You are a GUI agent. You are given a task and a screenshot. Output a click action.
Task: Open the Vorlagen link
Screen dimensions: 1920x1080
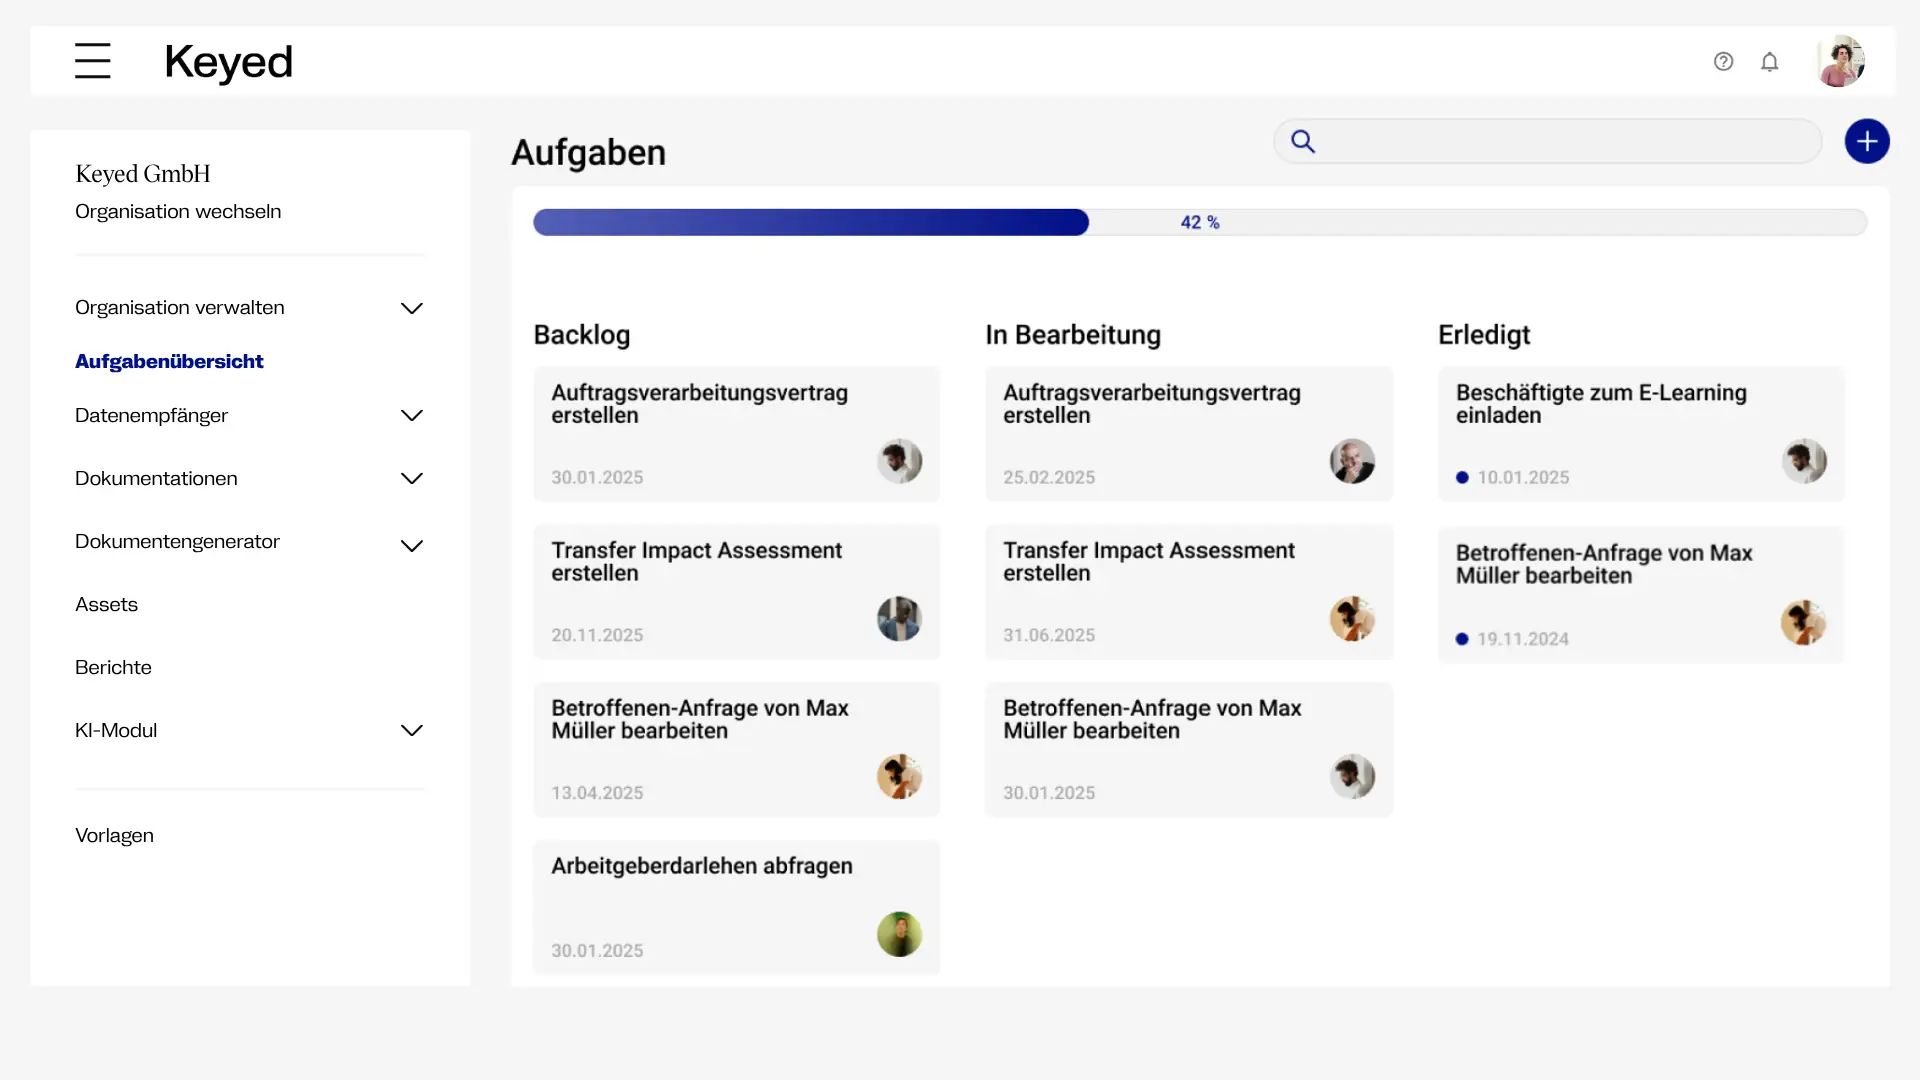[114, 835]
